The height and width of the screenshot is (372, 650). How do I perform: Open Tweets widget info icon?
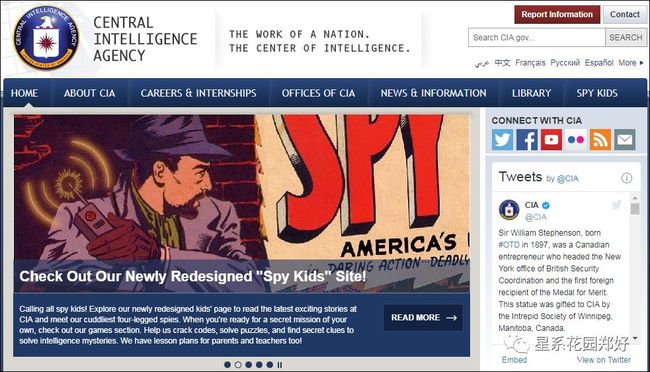click(626, 178)
